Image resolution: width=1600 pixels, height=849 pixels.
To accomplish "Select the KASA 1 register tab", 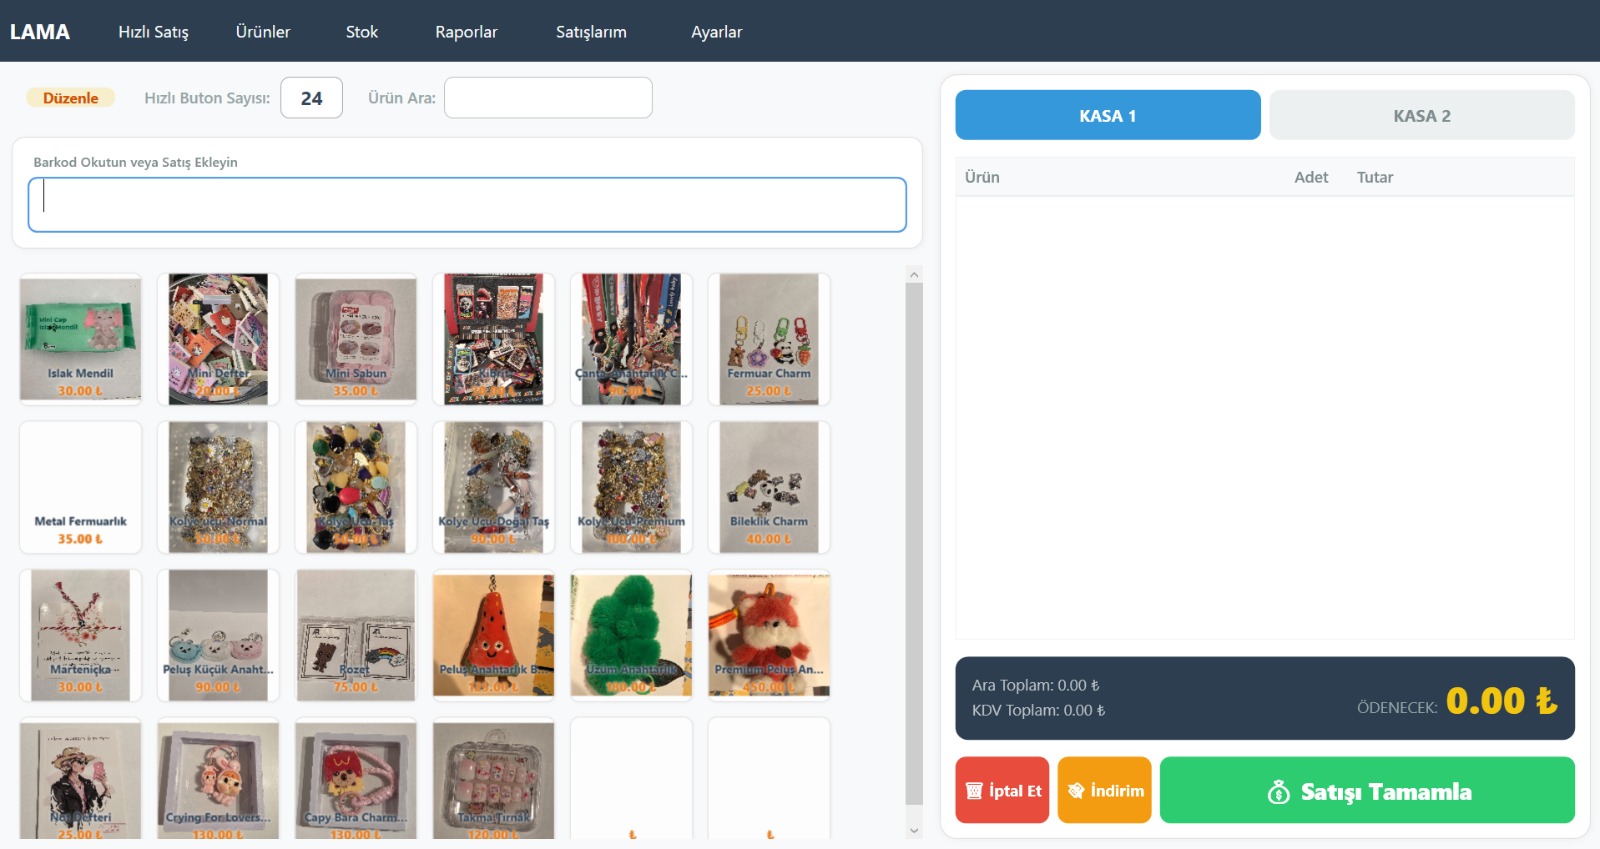I will [1107, 116].
